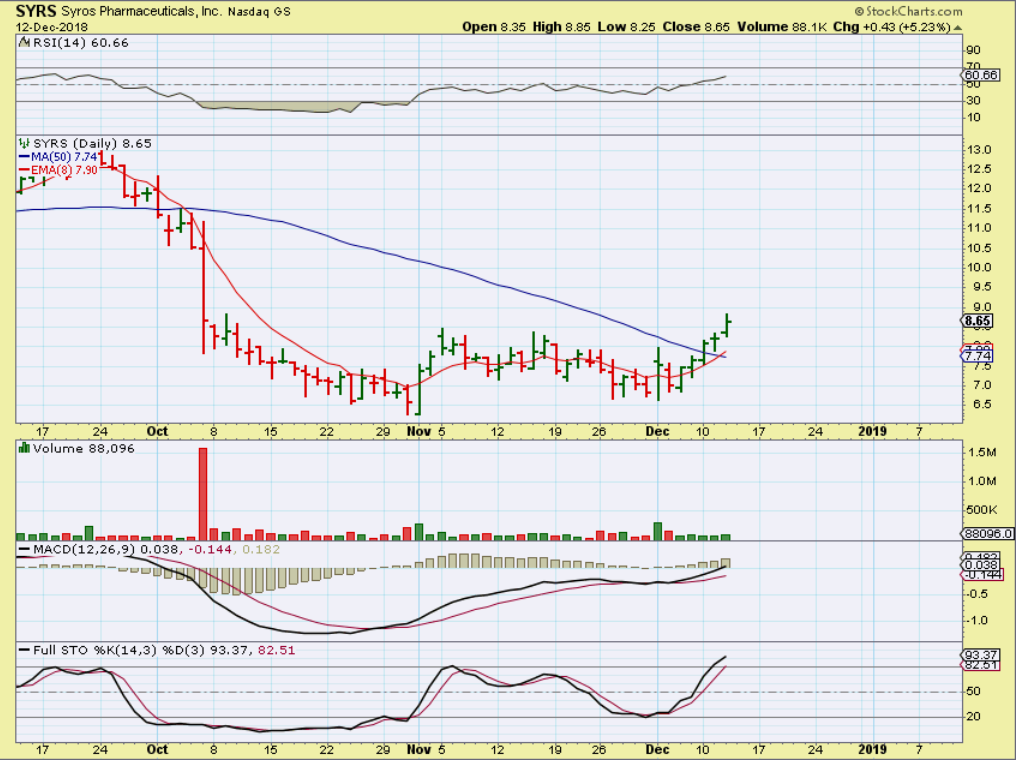Click the 60.66 RSI value tag on axis
The width and height of the screenshot is (1017, 762).
point(981,75)
